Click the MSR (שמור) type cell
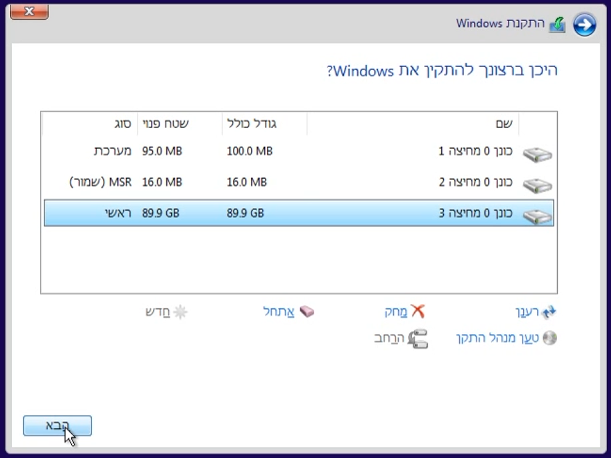Image resolution: width=611 pixels, height=458 pixels. (x=100, y=182)
